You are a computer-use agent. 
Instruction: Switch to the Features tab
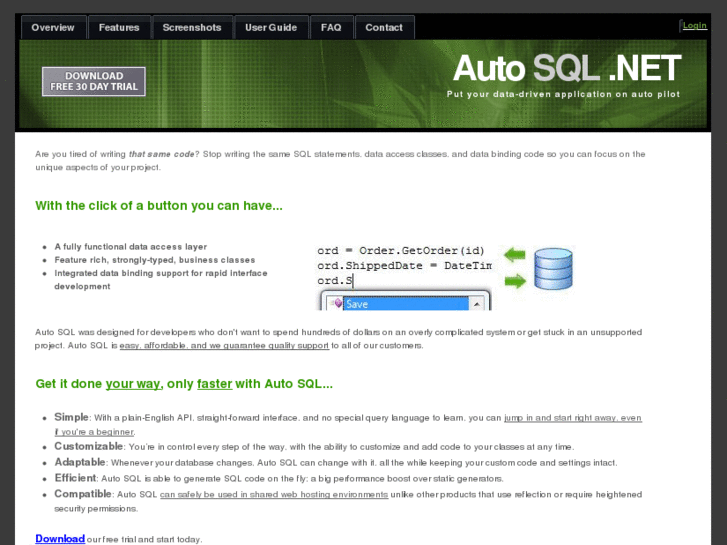[x=119, y=27]
